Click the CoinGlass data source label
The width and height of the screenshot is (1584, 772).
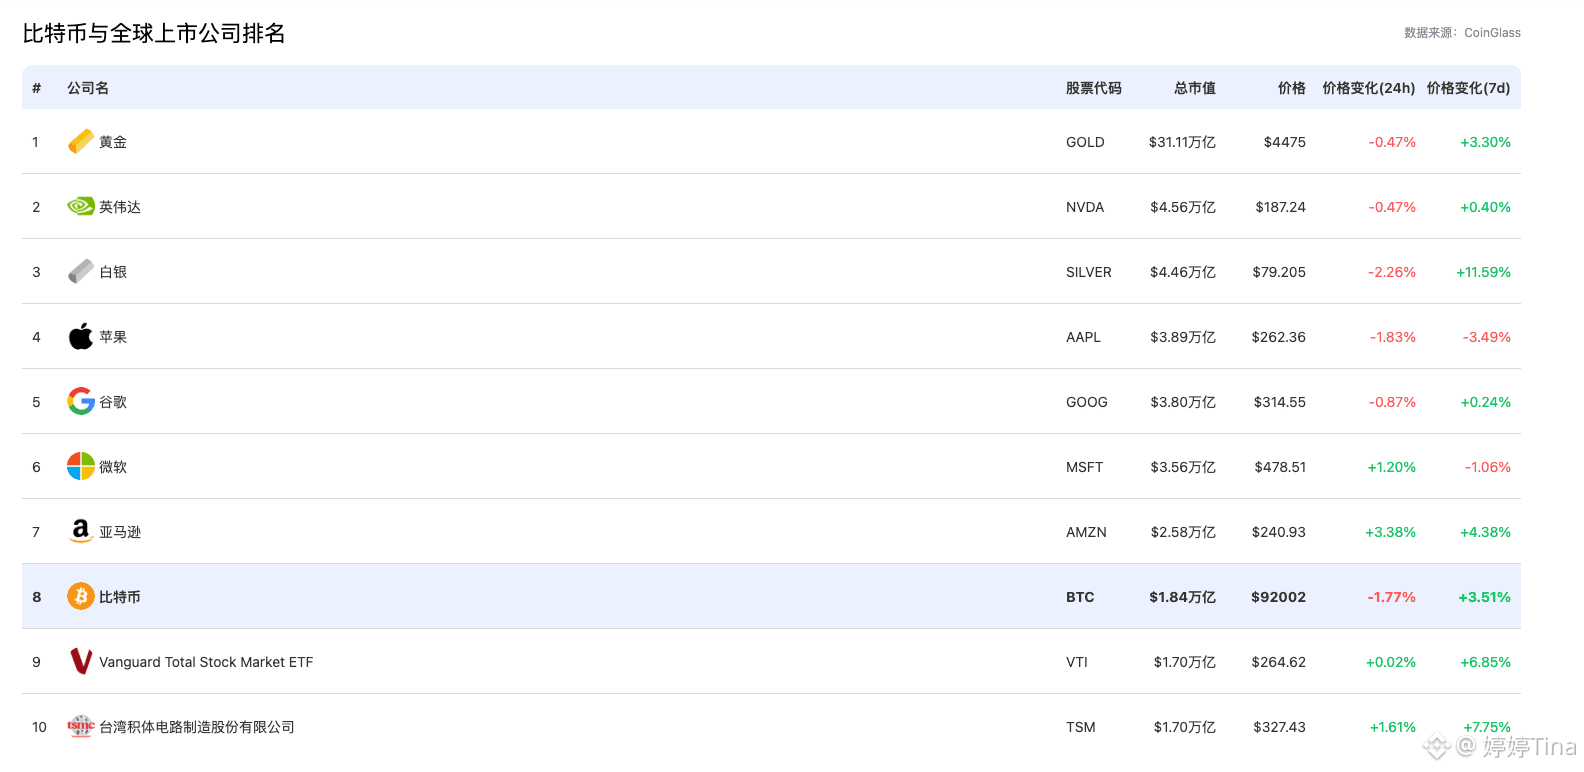tap(1492, 33)
